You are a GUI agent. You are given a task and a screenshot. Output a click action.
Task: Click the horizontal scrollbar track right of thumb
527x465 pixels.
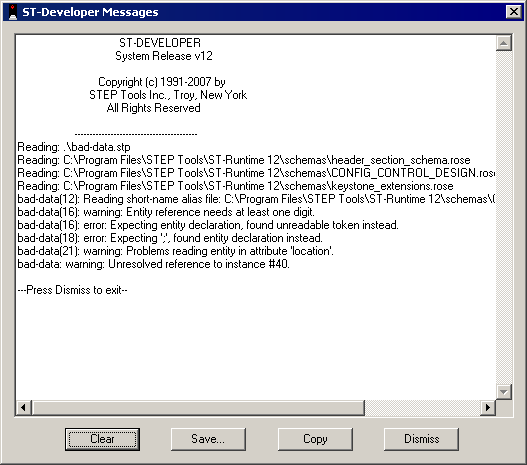tap(422, 408)
